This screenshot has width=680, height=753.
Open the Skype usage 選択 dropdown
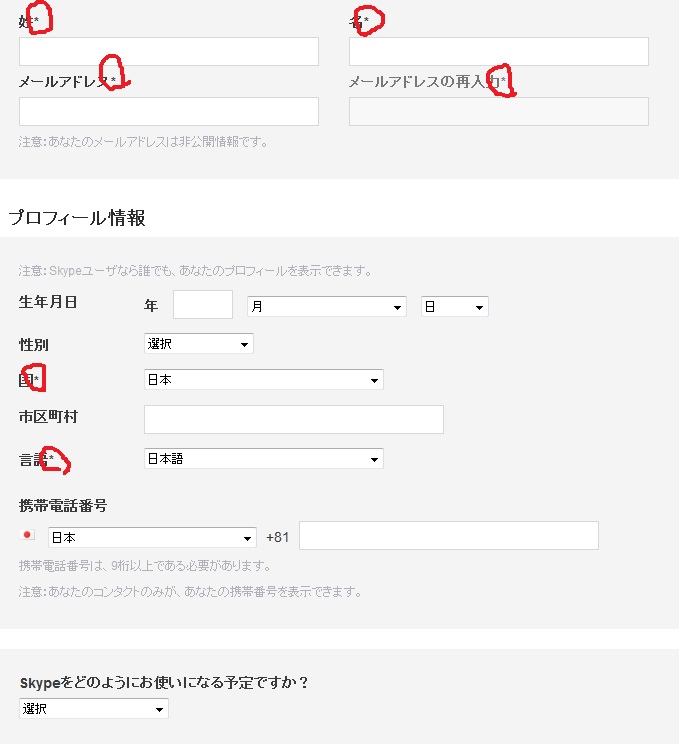(x=94, y=709)
